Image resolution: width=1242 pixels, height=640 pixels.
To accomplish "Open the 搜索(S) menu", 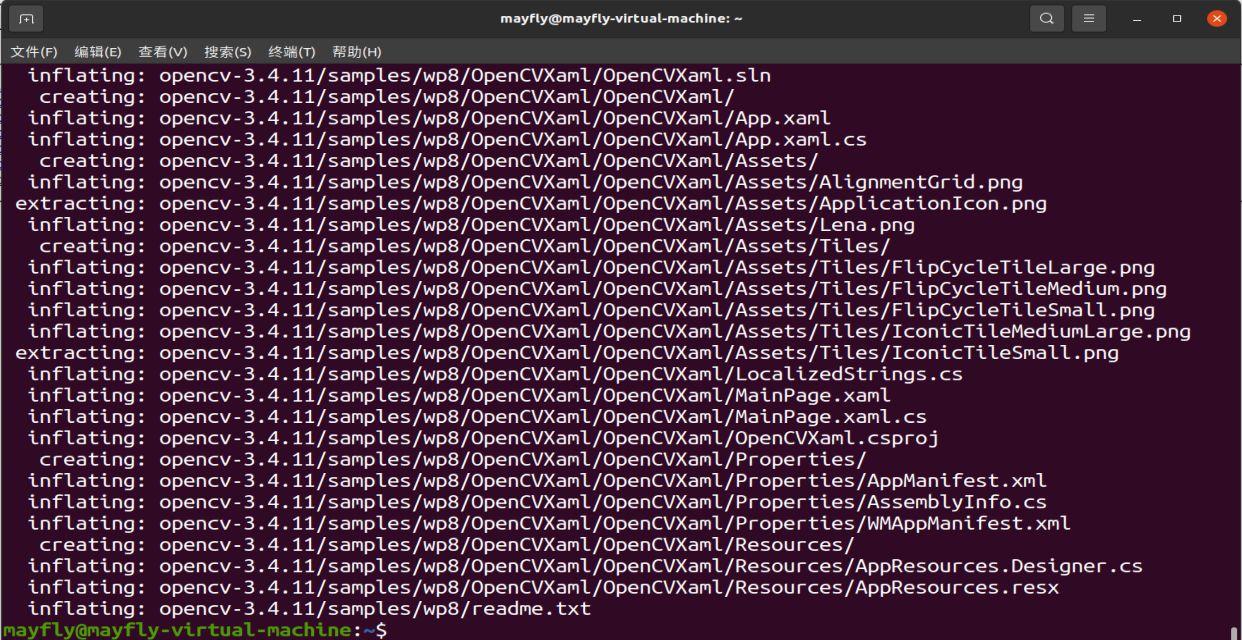I will click(x=226, y=51).
